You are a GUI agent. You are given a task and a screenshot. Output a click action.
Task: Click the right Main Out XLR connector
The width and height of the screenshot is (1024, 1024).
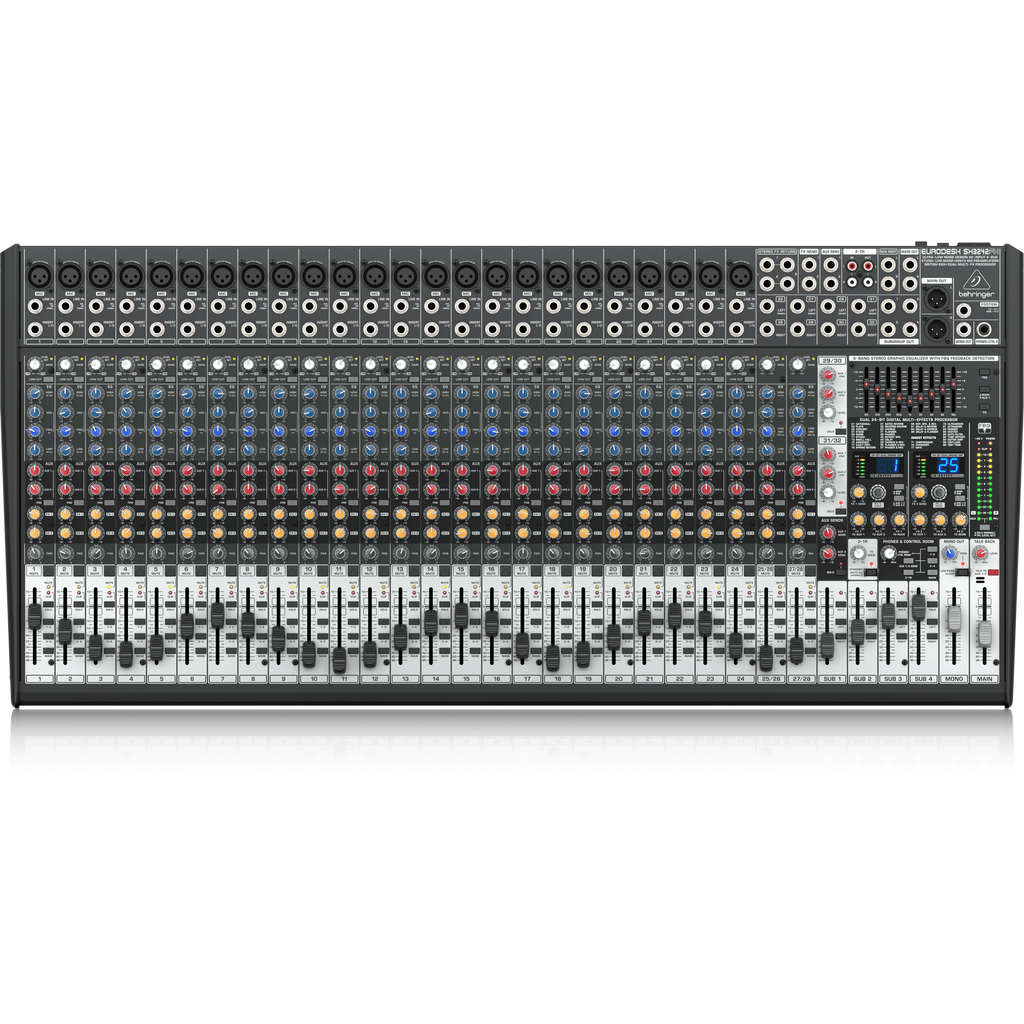pyautogui.click(x=936, y=328)
